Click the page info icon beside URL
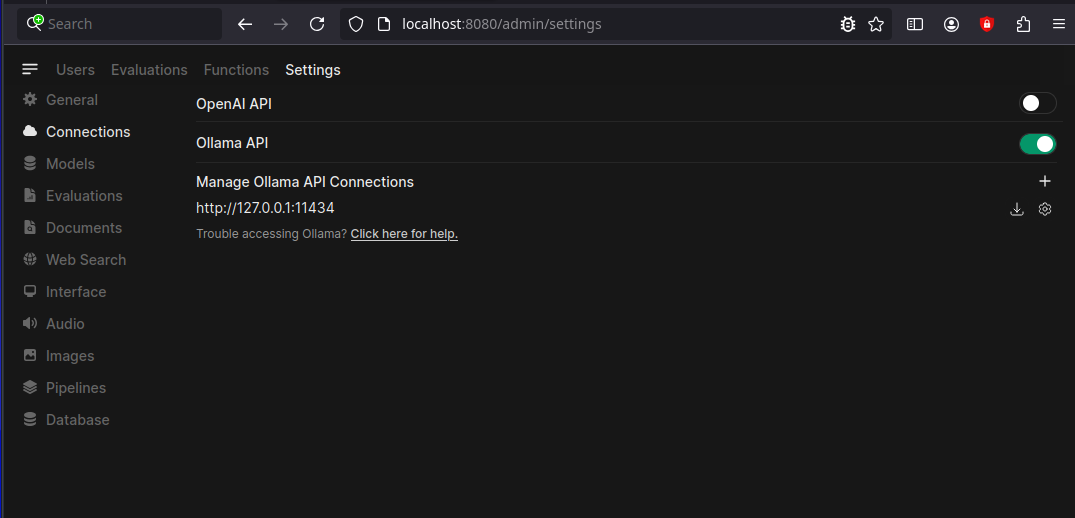Image resolution: width=1075 pixels, height=518 pixels. [384, 24]
